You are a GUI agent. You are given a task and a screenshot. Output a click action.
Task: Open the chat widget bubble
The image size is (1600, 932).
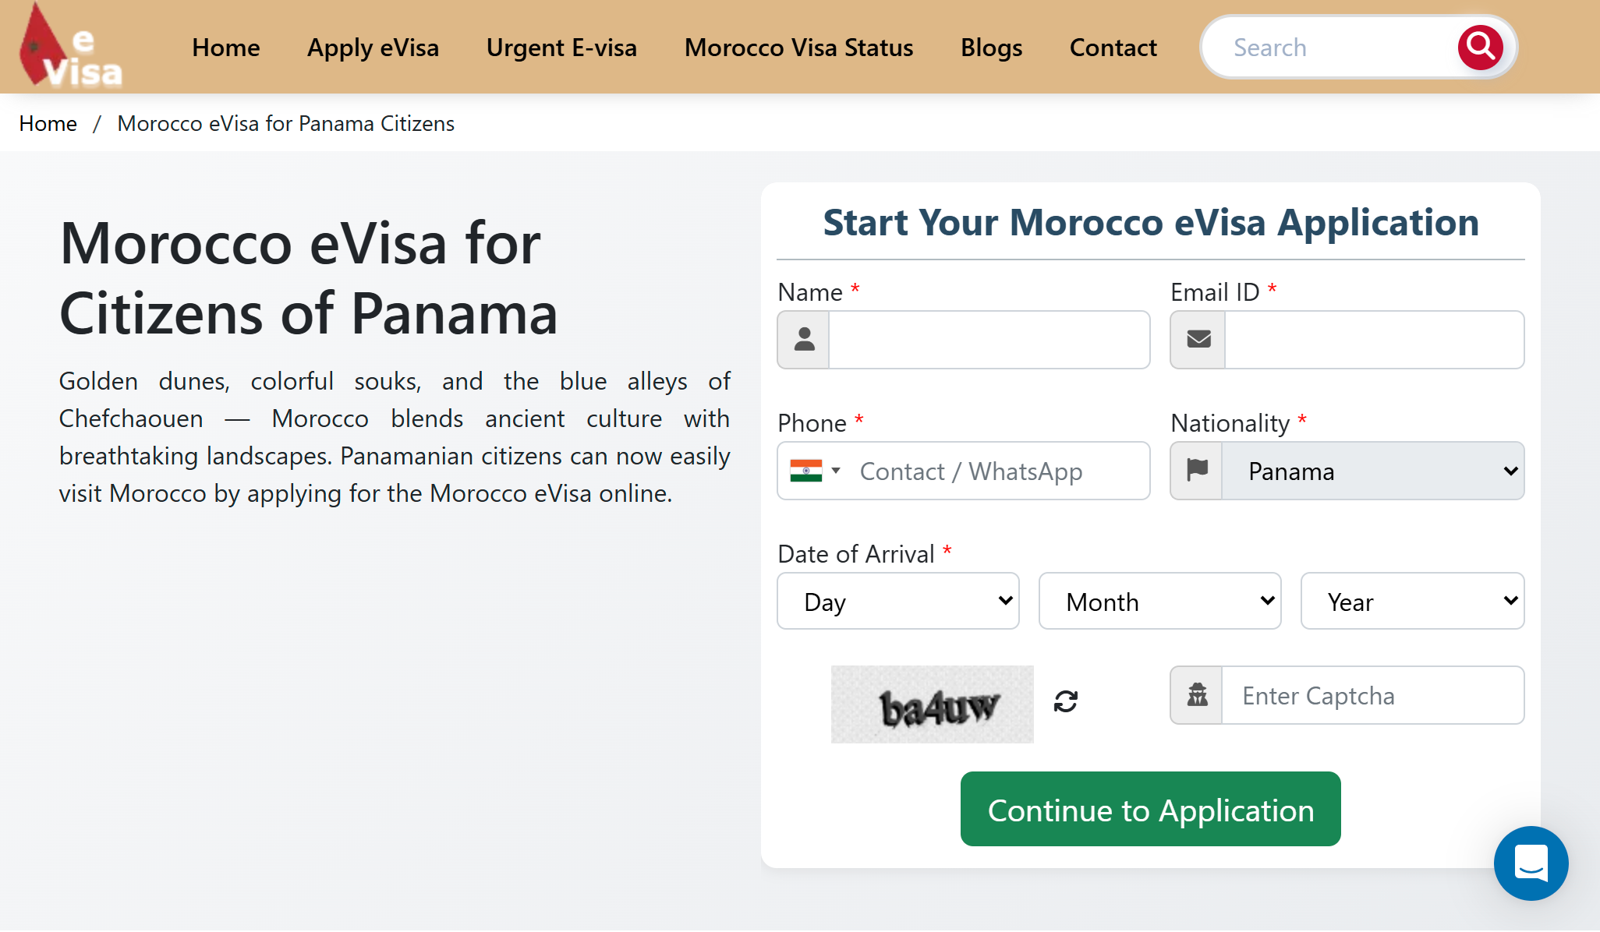(x=1530, y=863)
